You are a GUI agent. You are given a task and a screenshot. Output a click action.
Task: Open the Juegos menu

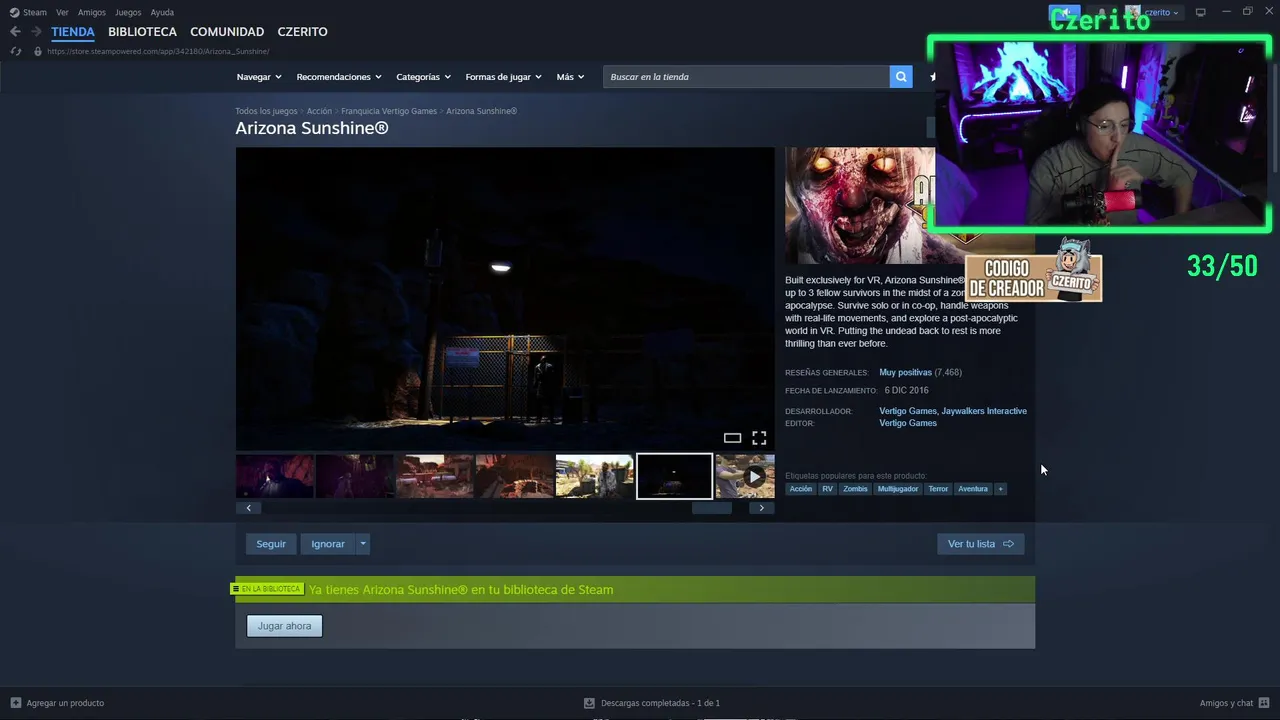[x=128, y=13]
